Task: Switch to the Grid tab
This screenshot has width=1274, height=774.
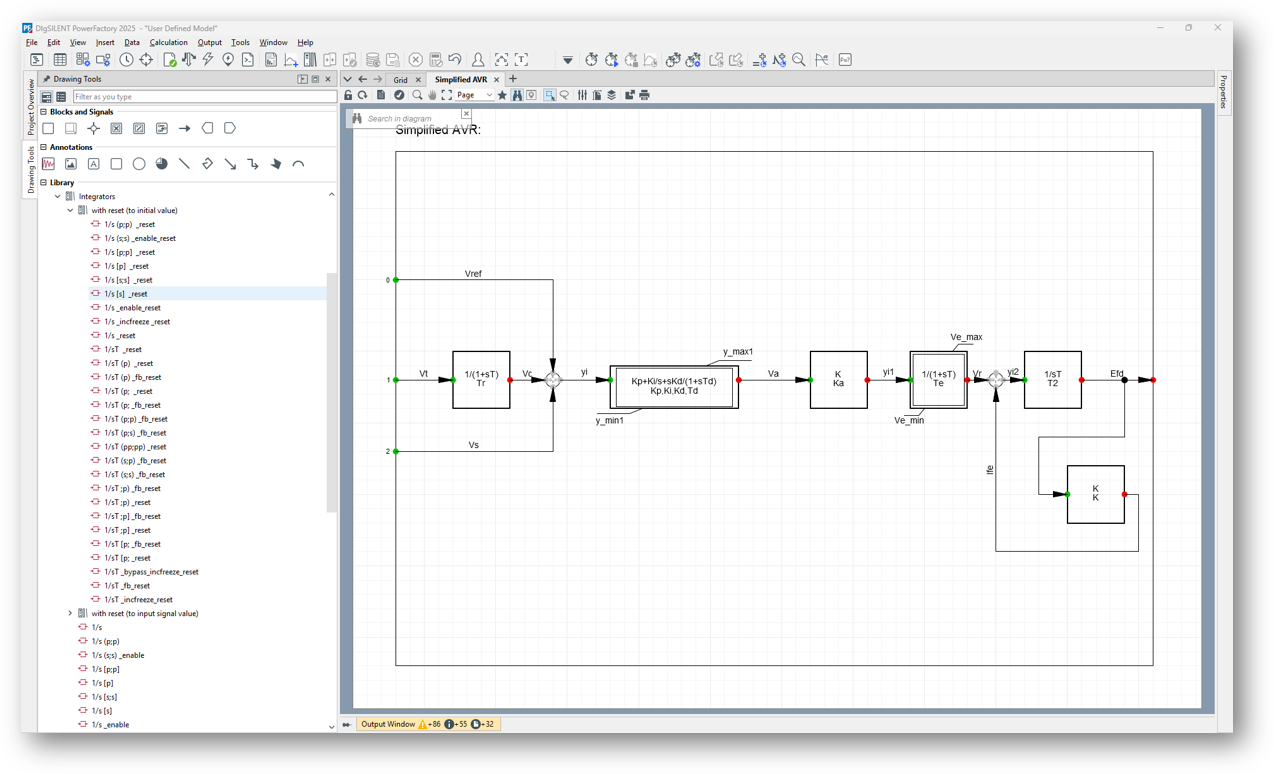Action: (400, 80)
